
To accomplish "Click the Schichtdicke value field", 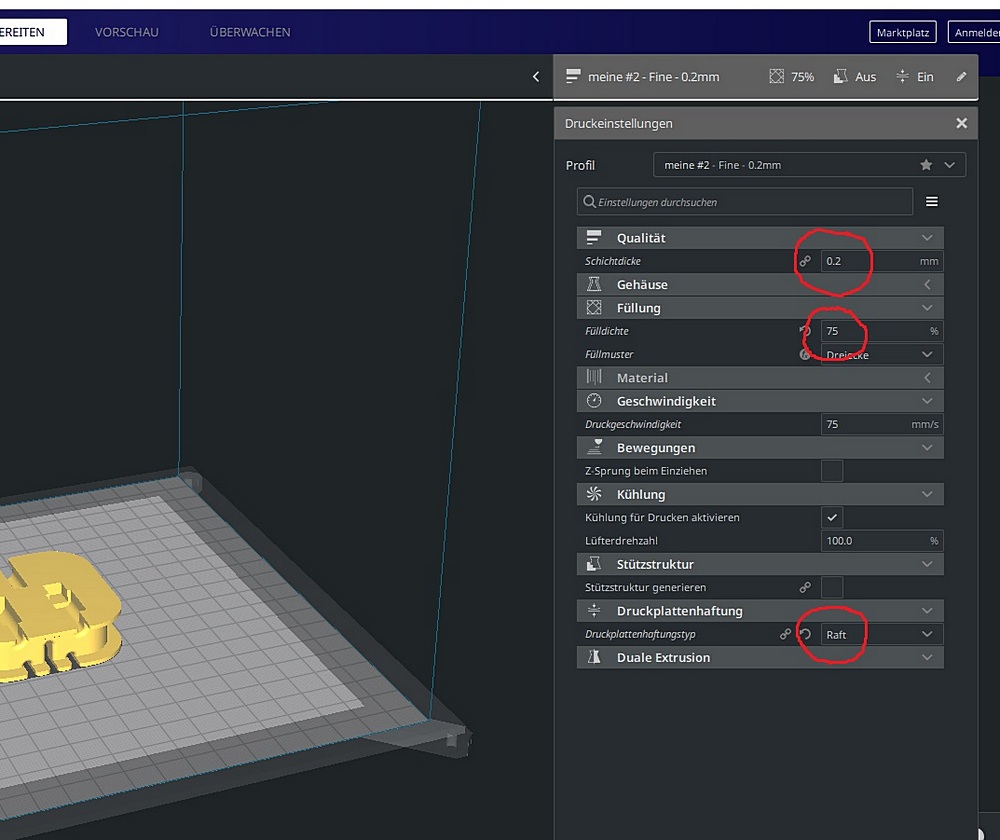I will pyautogui.click(x=882, y=261).
